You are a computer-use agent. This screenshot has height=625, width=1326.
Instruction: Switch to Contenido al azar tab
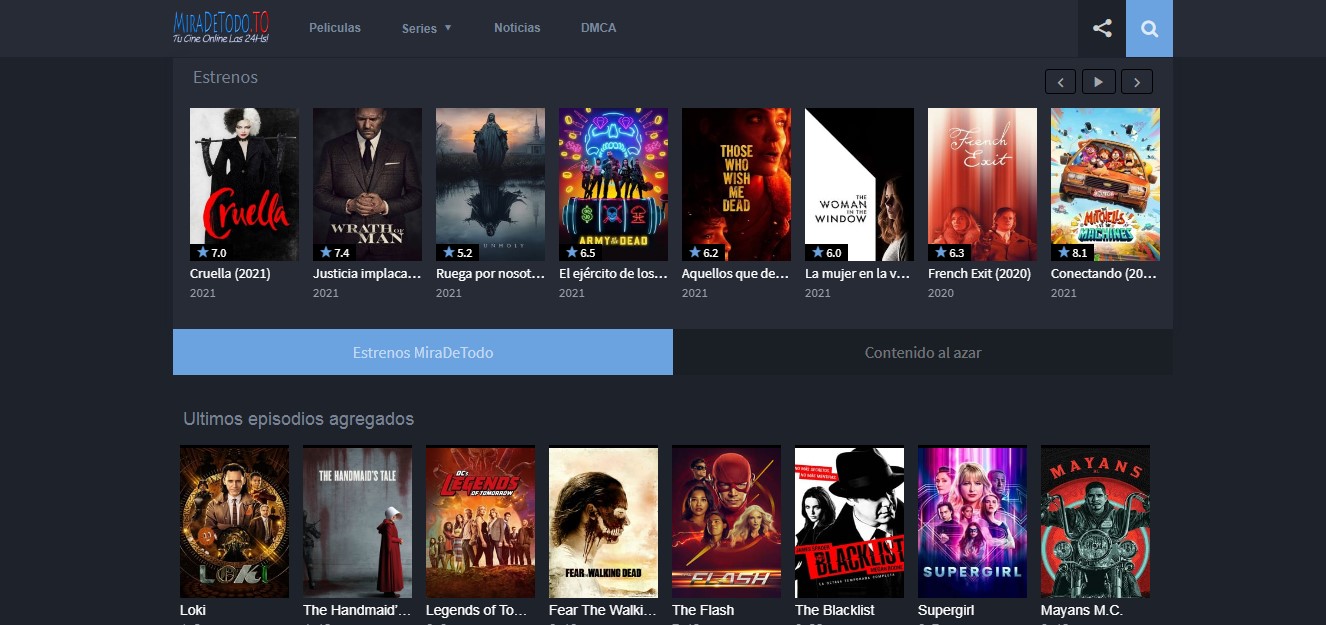point(923,352)
